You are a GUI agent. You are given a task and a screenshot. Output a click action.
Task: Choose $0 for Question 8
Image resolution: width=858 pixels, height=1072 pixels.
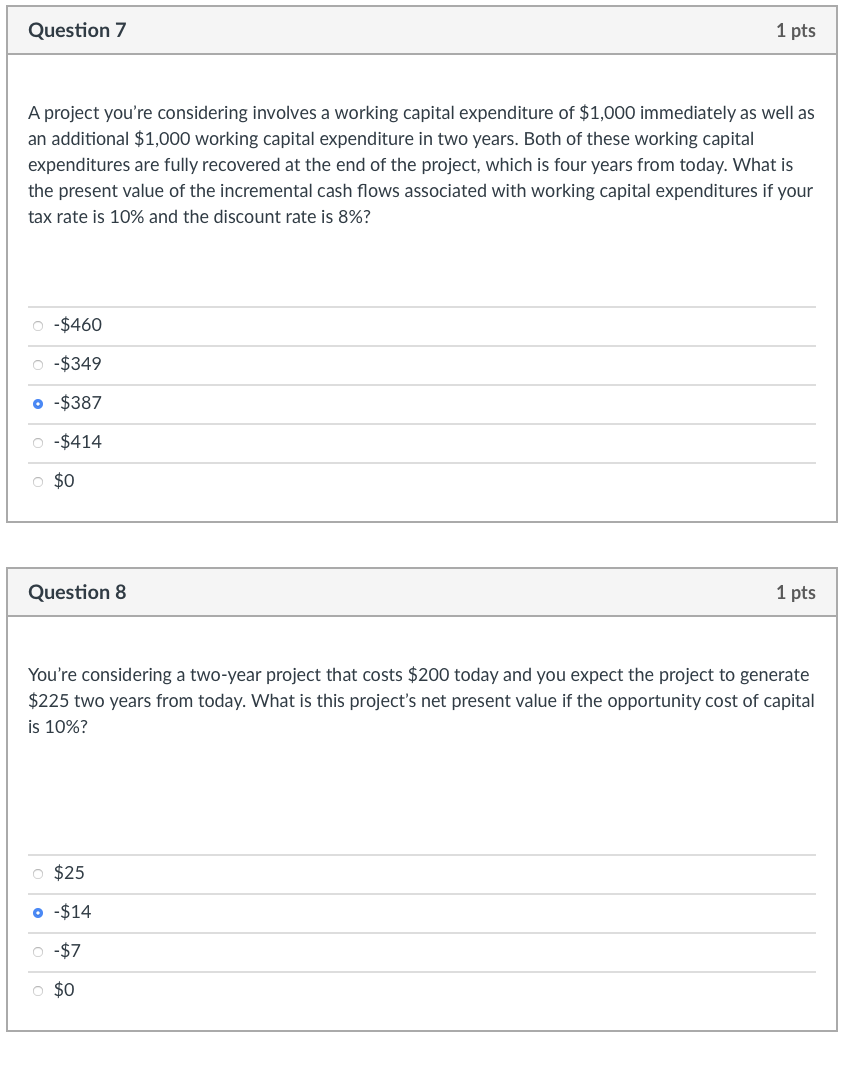(x=65, y=989)
